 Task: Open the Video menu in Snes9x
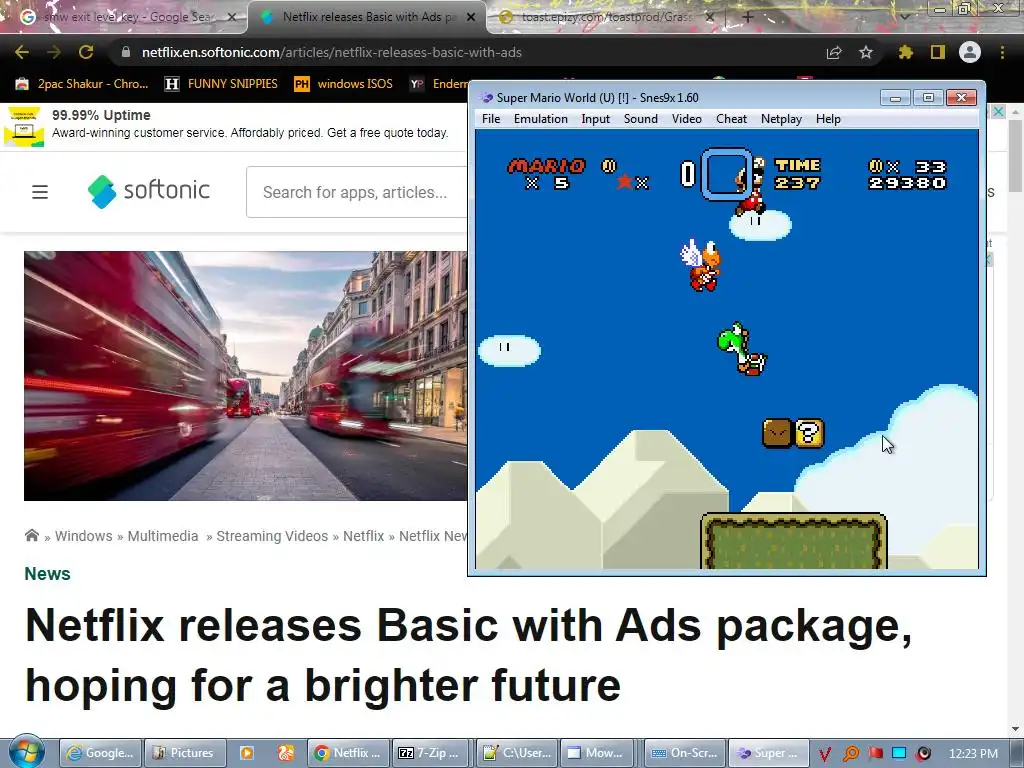click(686, 119)
